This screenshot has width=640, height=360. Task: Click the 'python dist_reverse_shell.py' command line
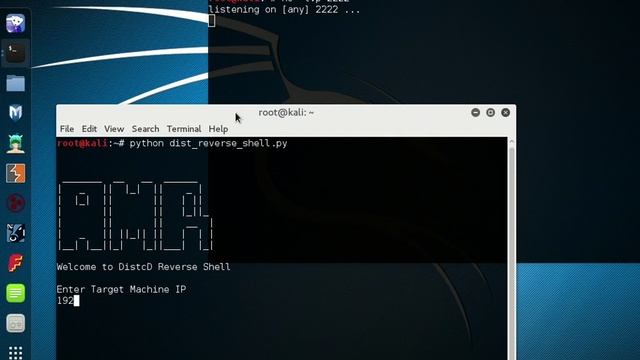pyautogui.click(x=209, y=144)
